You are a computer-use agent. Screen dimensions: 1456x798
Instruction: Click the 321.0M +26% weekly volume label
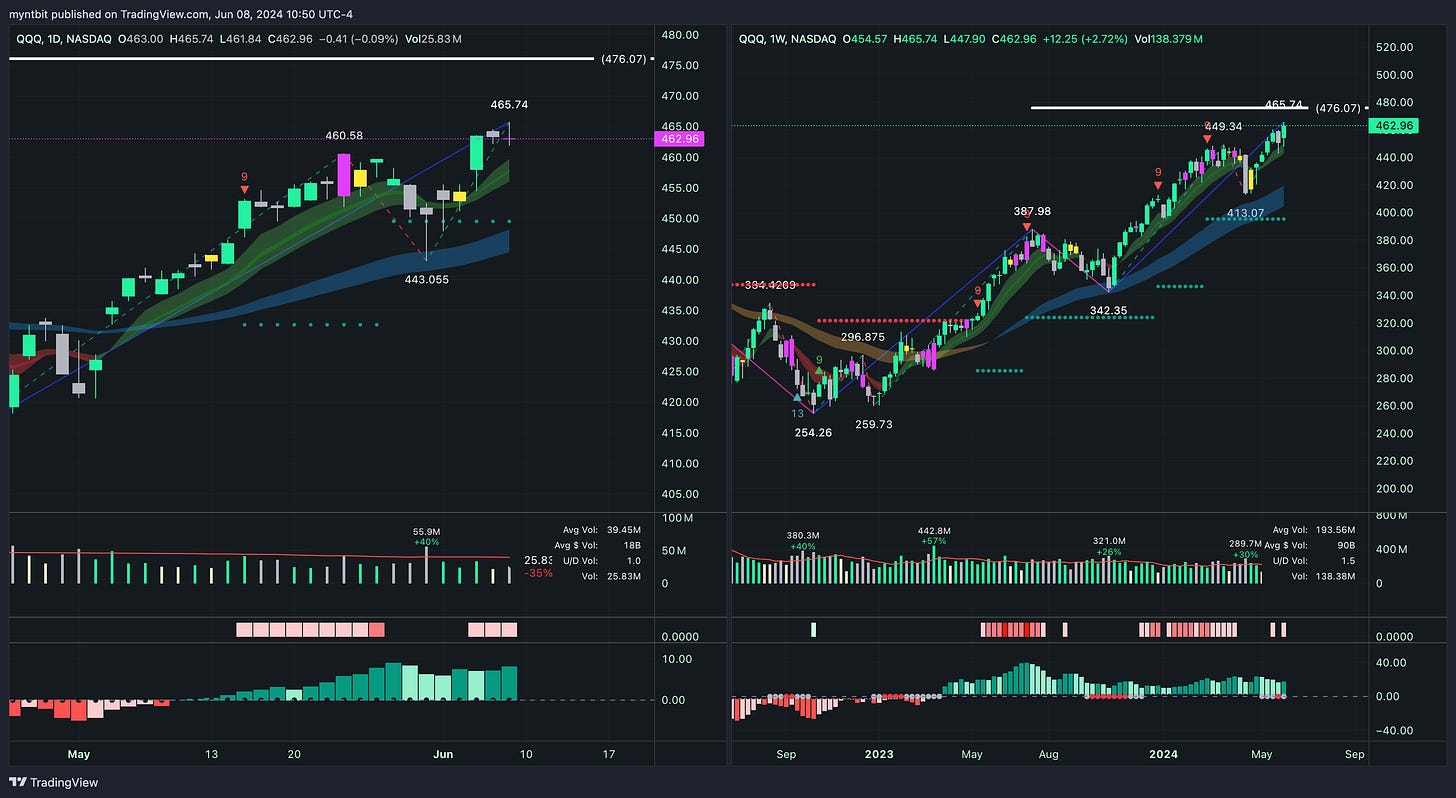point(1110,545)
